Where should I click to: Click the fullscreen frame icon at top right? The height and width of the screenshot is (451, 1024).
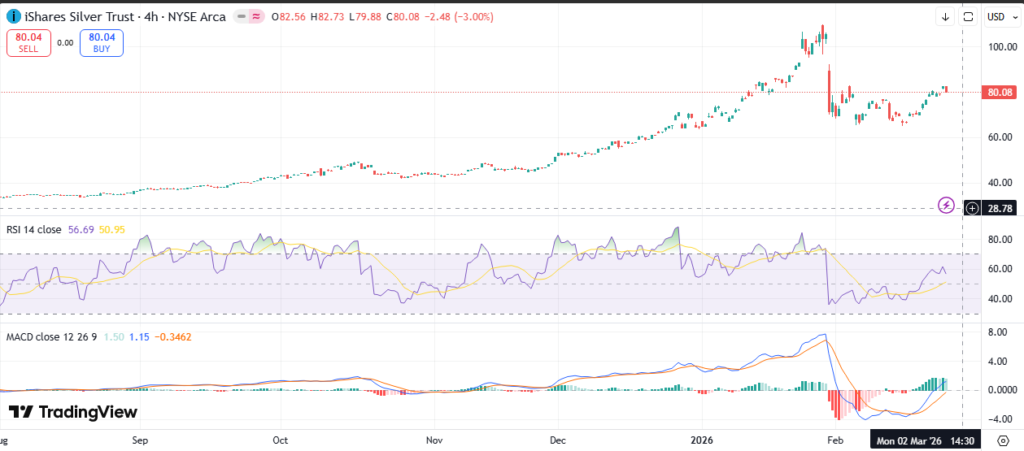click(967, 17)
